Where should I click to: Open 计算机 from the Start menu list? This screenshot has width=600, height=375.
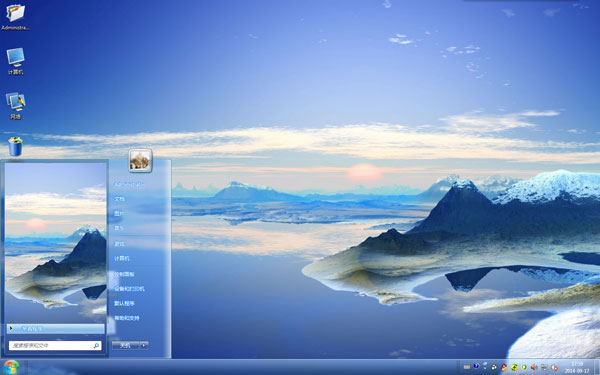(x=122, y=259)
